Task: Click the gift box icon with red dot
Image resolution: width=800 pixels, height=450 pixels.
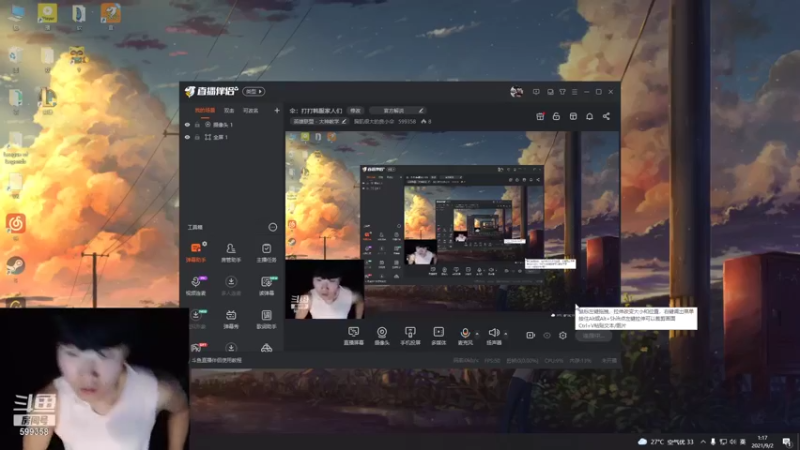Action: coord(540,116)
